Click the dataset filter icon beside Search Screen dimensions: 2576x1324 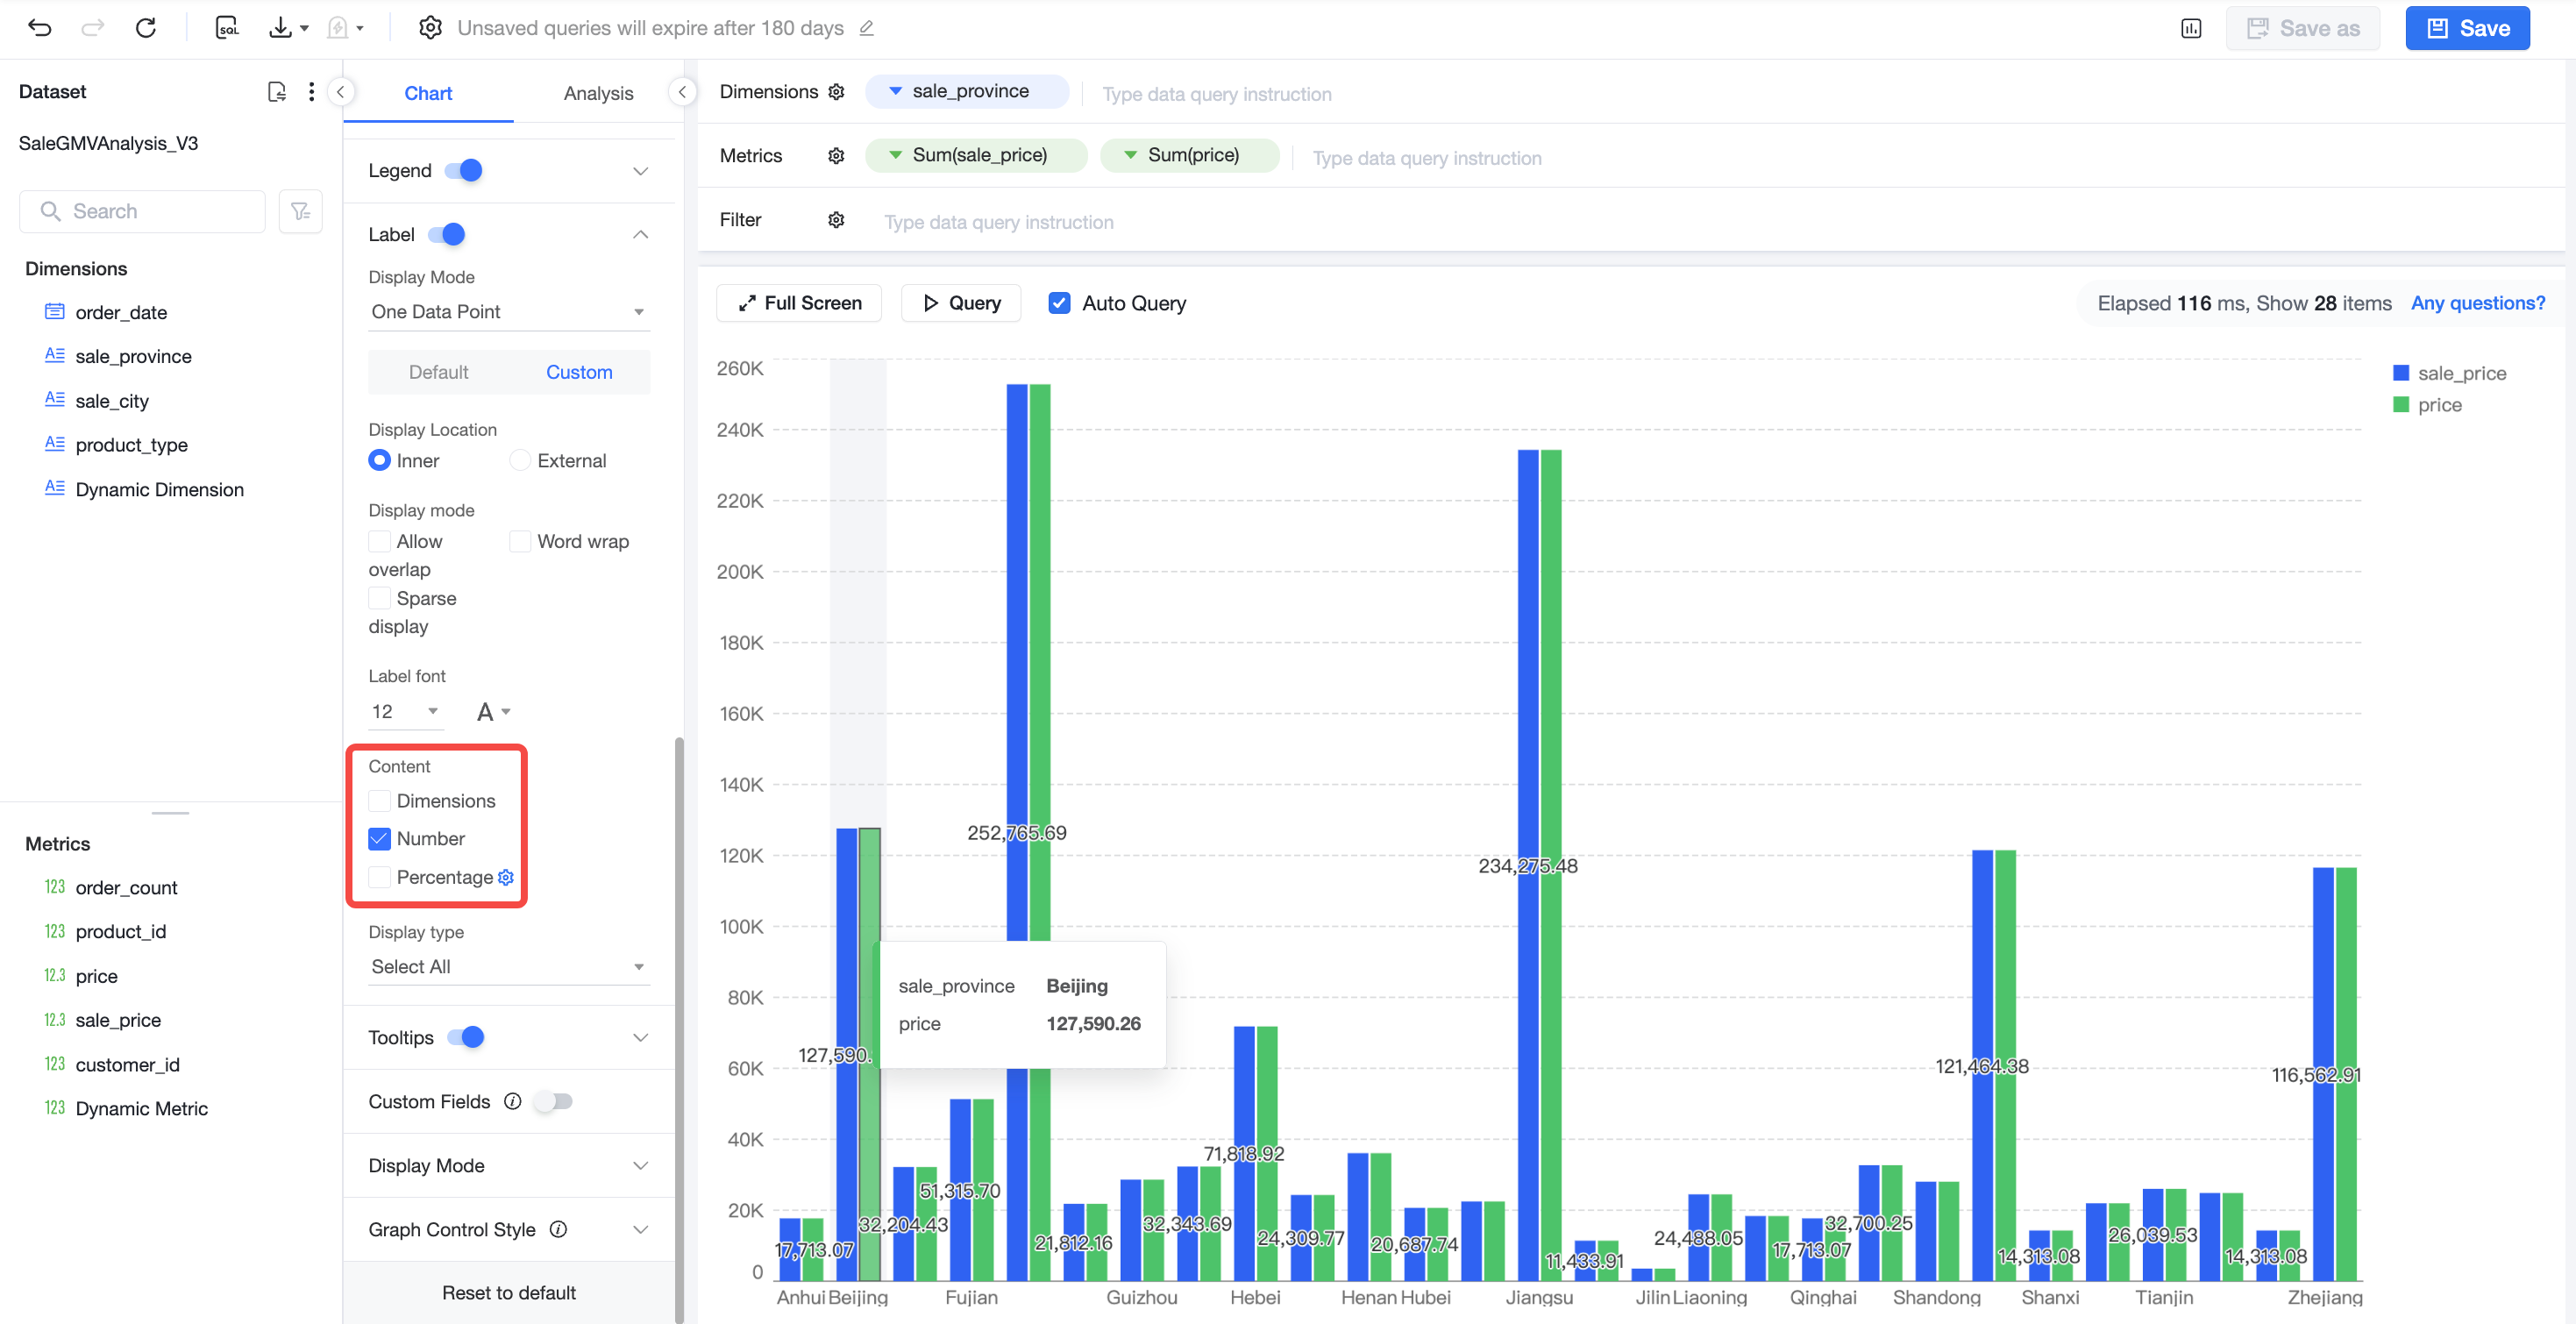(x=300, y=211)
